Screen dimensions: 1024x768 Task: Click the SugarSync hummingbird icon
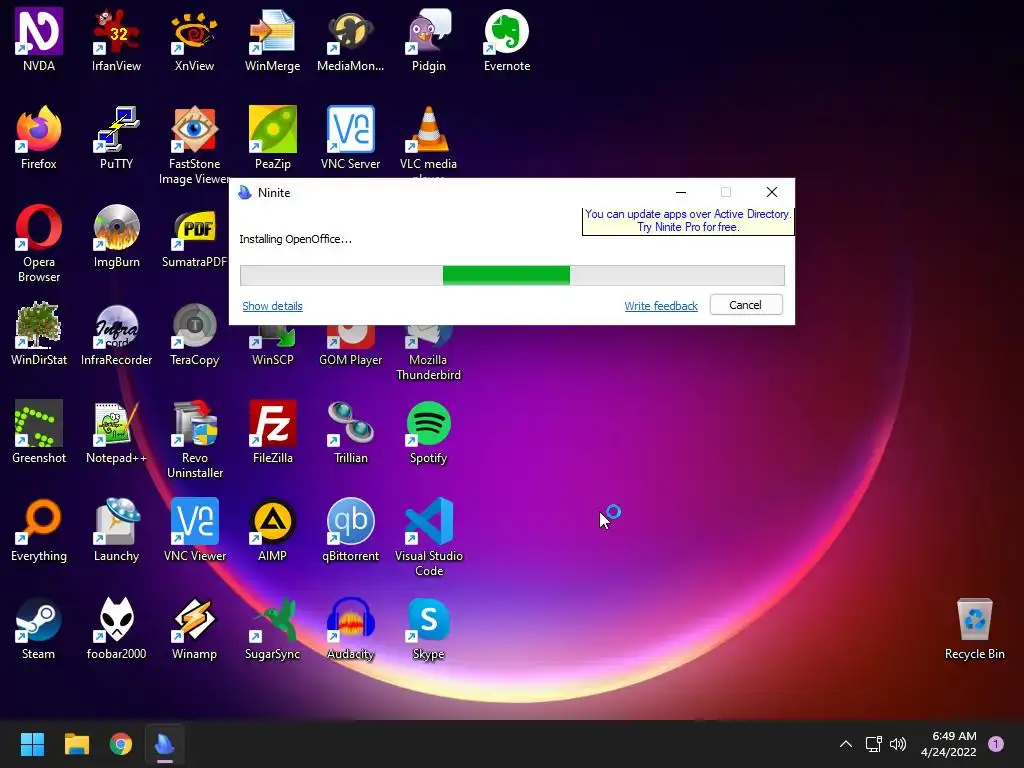(x=272, y=619)
